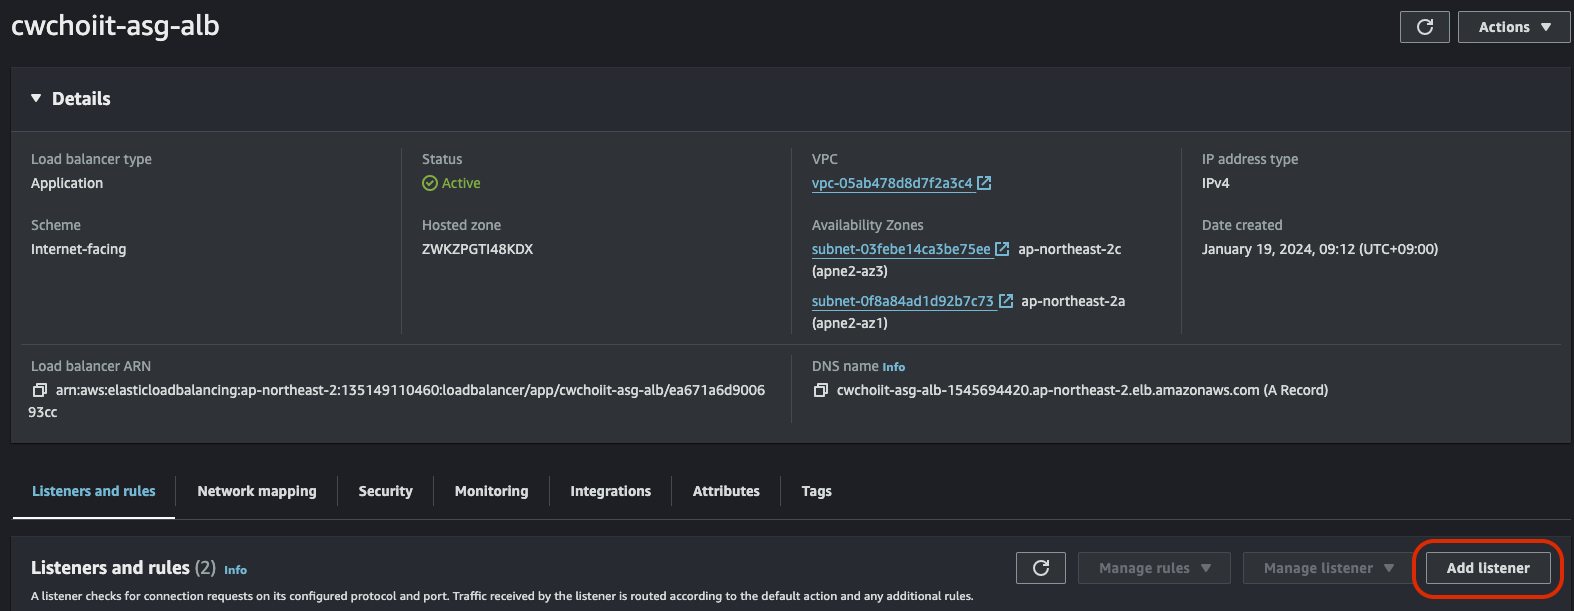Click the Active status text
Image resolution: width=1574 pixels, height=611 pixels.
coord(461,183)
